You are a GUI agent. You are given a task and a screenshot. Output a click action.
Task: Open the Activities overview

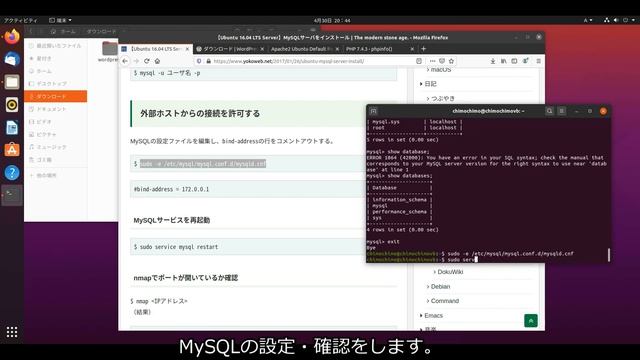coord(20,20)
